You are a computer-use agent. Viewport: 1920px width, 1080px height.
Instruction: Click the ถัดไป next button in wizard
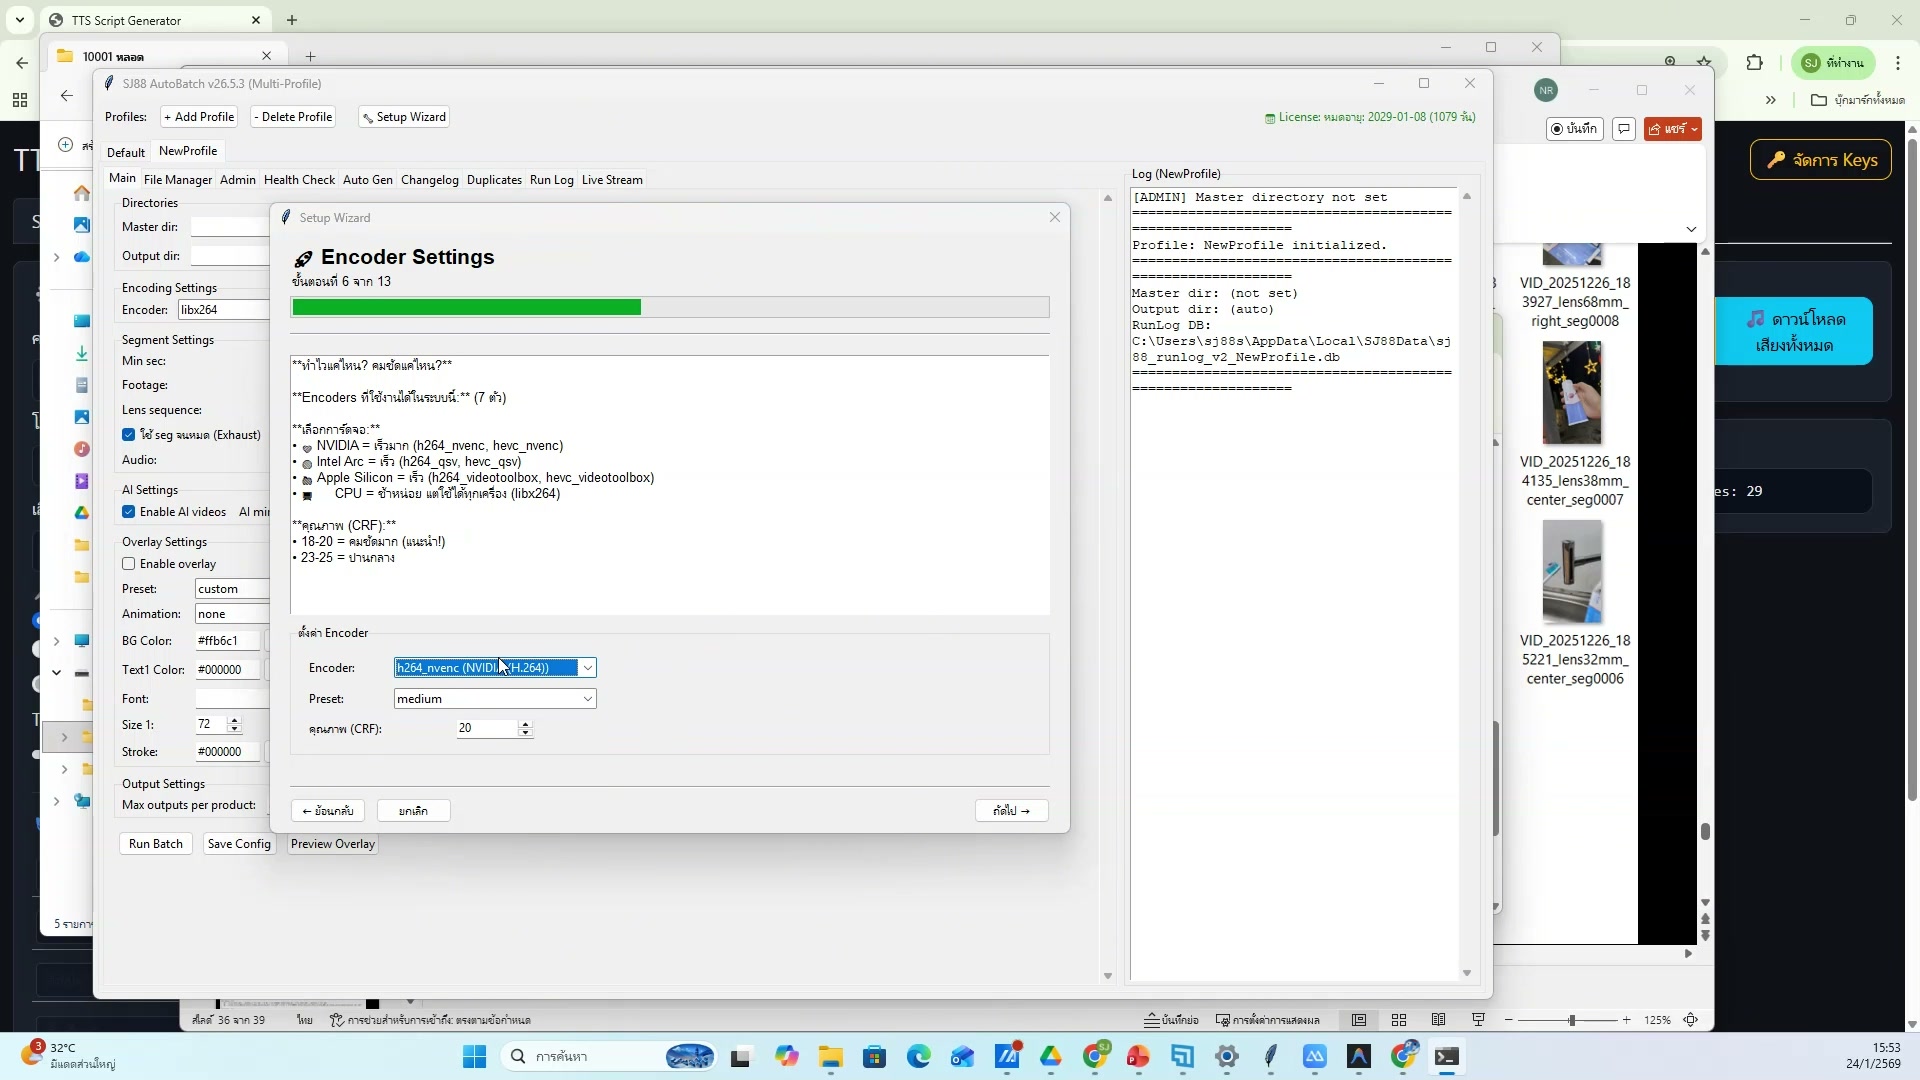1011,810
